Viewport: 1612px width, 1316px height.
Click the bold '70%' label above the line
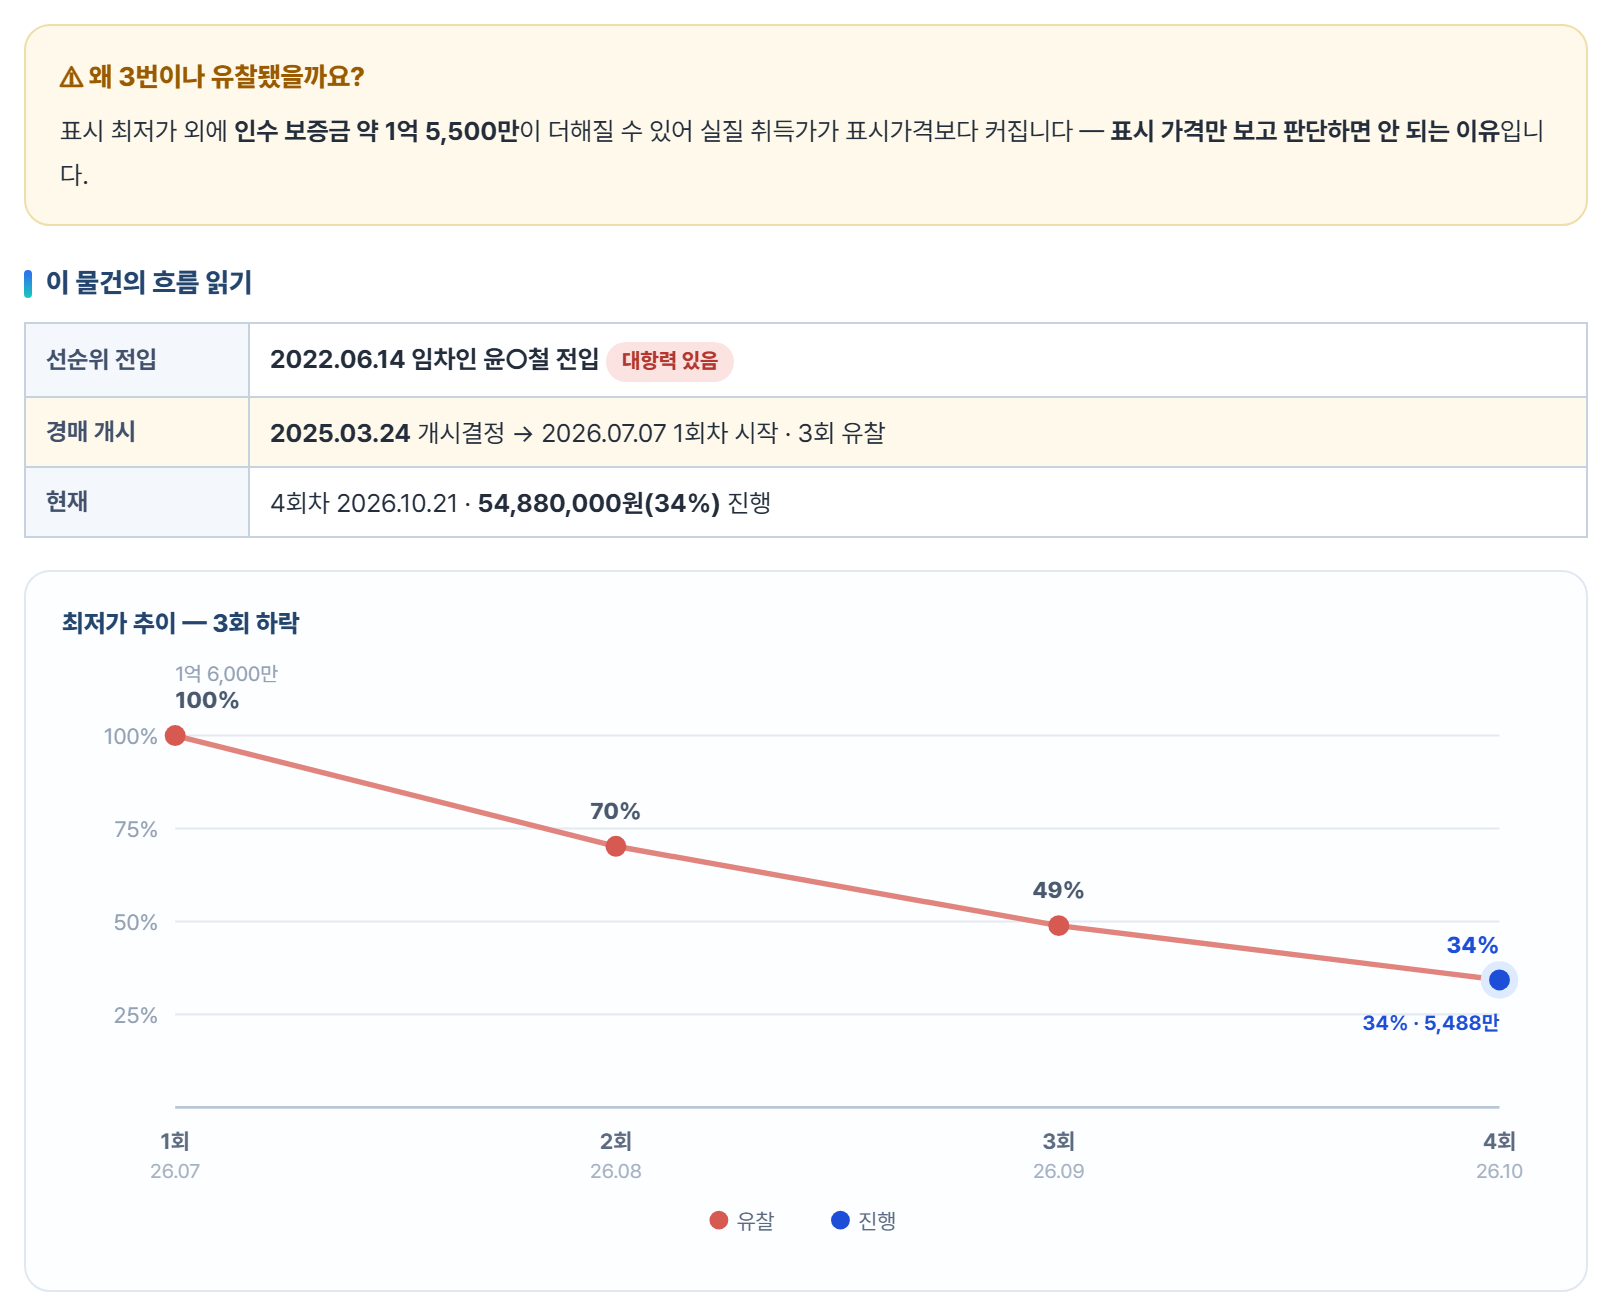pyautogui.click(x=615, y=811)
